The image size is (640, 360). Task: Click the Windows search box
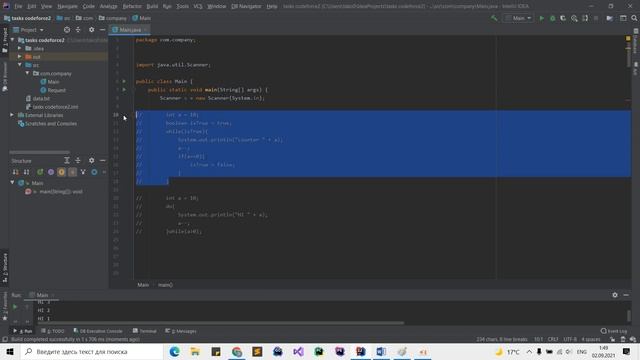pyautogui.click(x=92, y=351)
